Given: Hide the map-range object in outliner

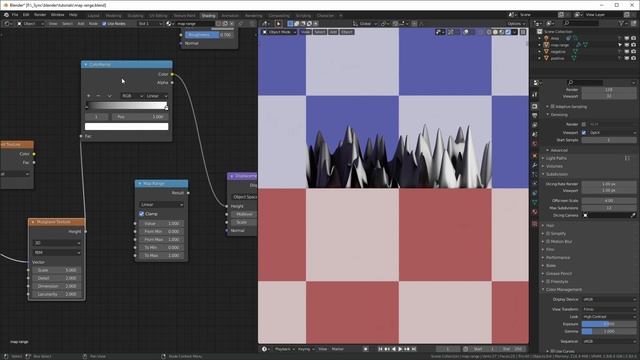Looking at the screenshot, I should pos(627,45).
